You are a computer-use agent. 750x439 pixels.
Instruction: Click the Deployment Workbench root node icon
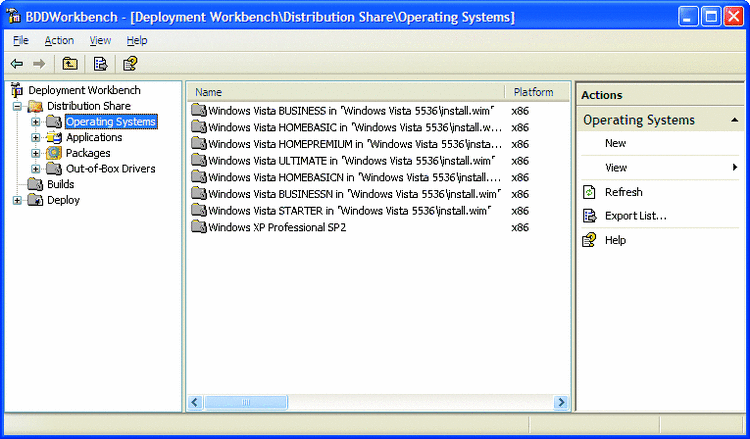[x=17, y=90]
